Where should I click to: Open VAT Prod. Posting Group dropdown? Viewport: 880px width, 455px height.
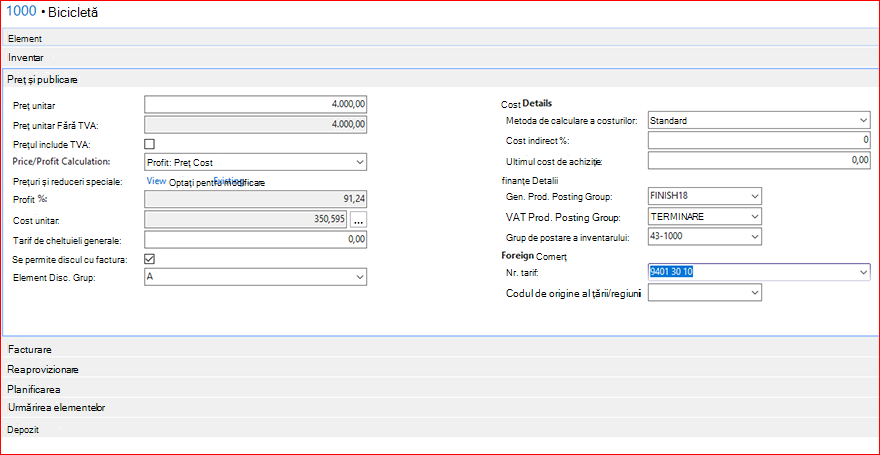(755, 216)
